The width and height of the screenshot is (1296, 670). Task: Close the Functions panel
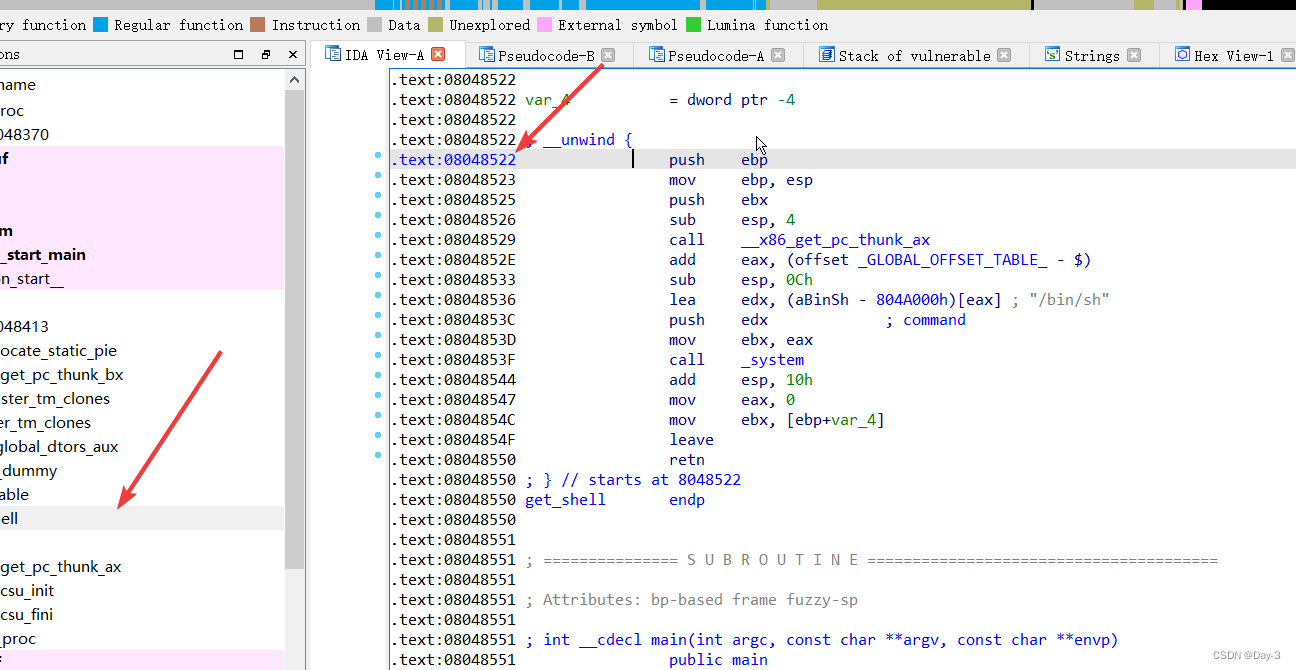[292, 54]
